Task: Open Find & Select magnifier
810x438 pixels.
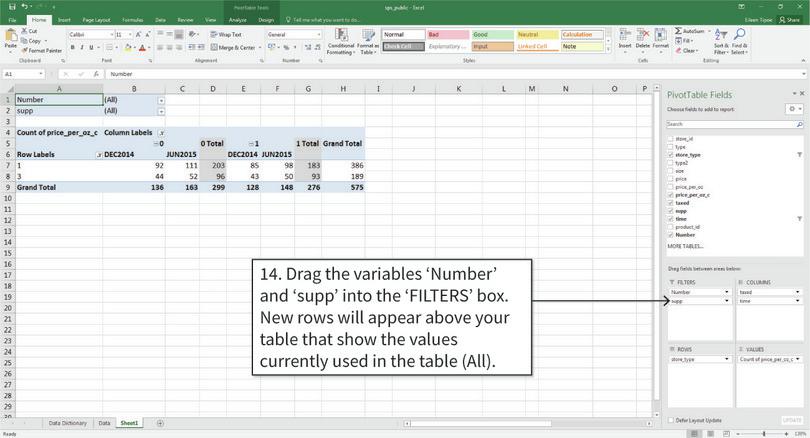Action: tap(739, 41)
